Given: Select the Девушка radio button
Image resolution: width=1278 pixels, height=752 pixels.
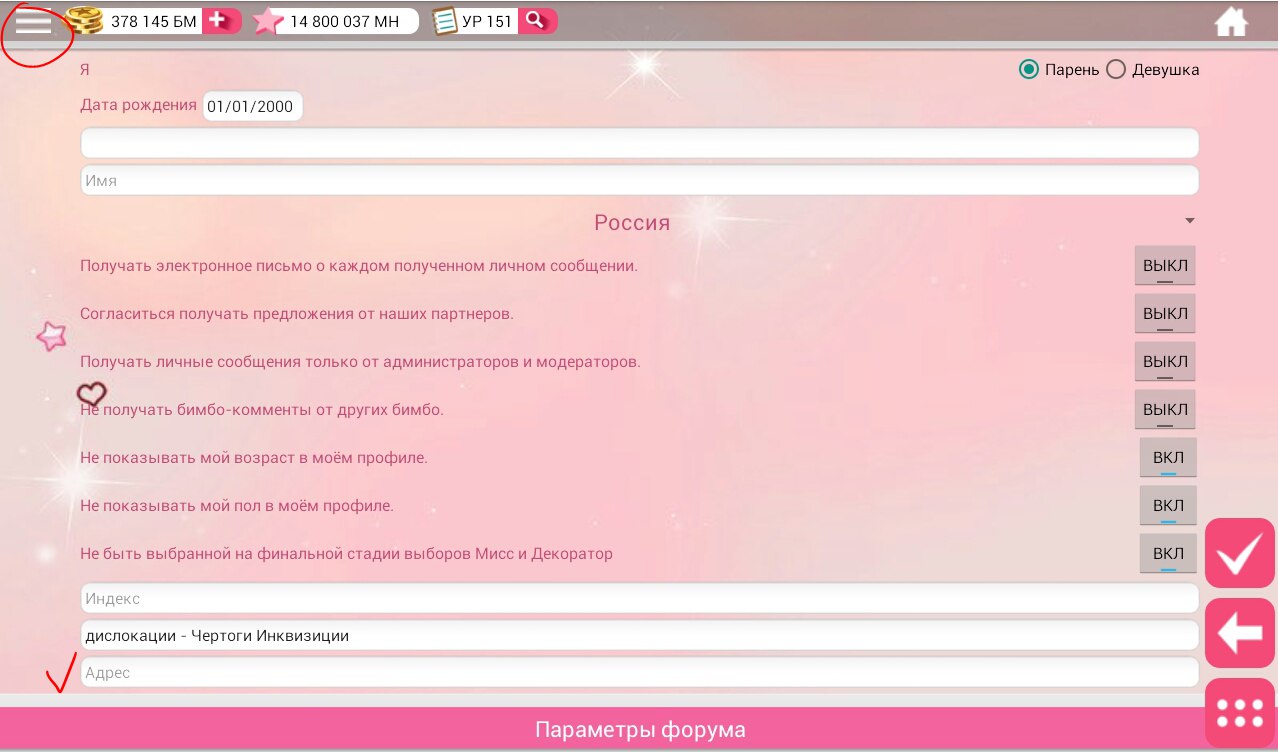Looking at the screenshot, I should click(x=1116, y=69).
